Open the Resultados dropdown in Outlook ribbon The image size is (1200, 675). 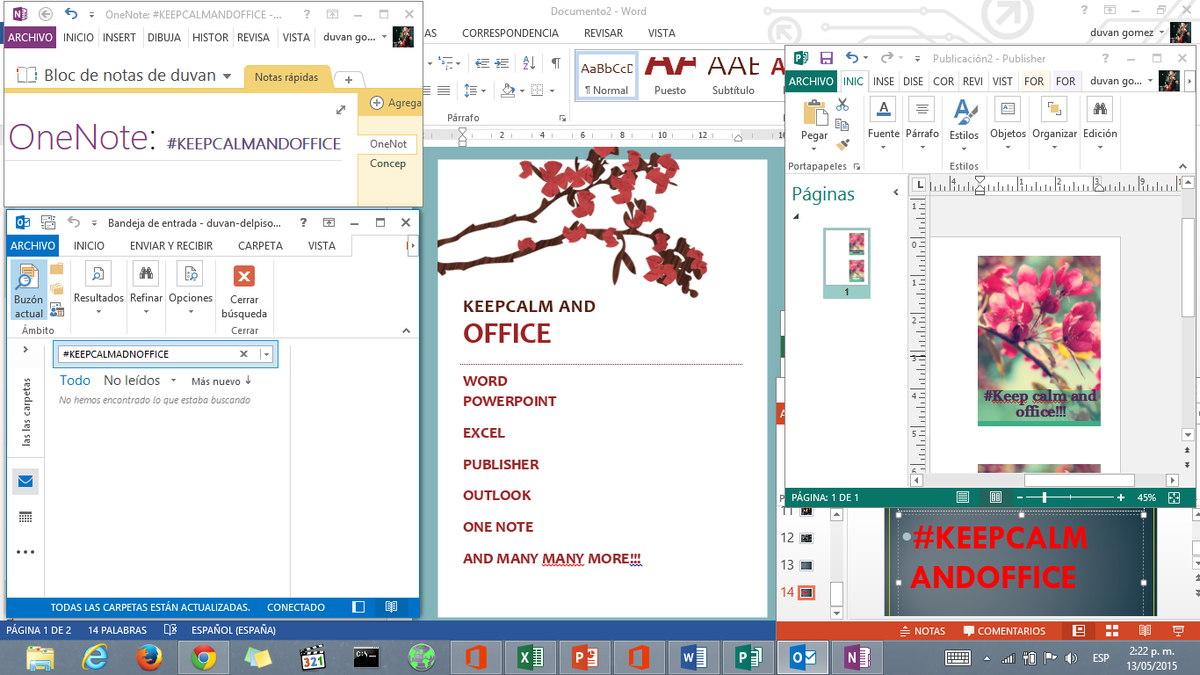98,289
